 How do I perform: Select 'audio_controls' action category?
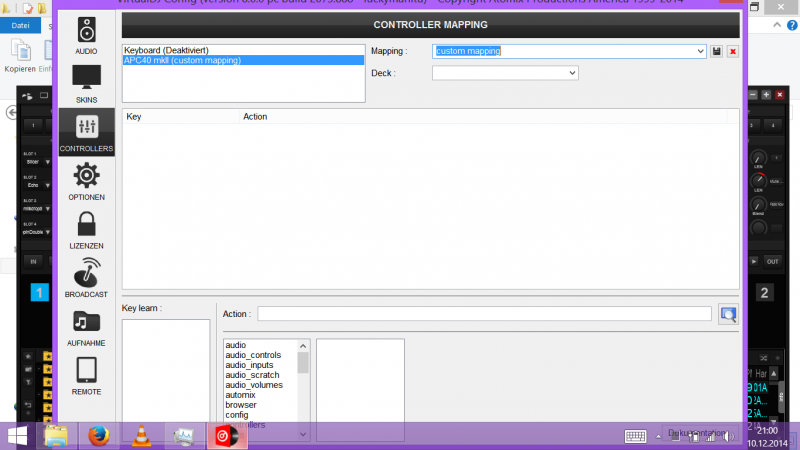pyautogui.click(x=253, y=355)
